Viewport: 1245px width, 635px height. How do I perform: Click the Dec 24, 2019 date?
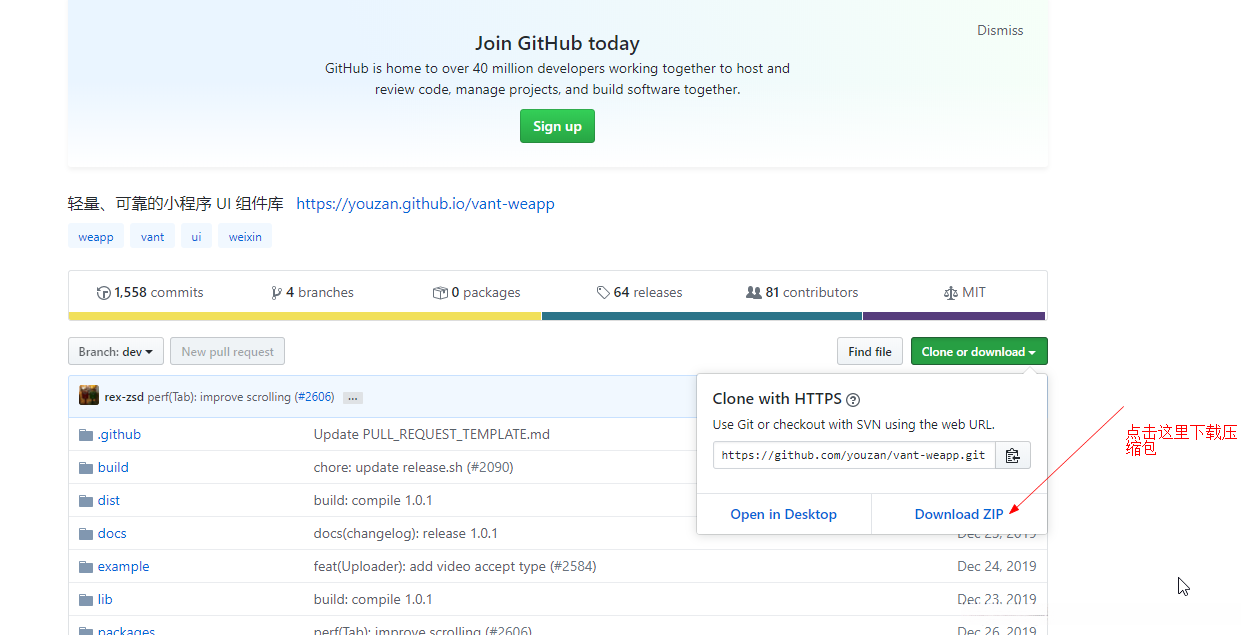(997, 567)
